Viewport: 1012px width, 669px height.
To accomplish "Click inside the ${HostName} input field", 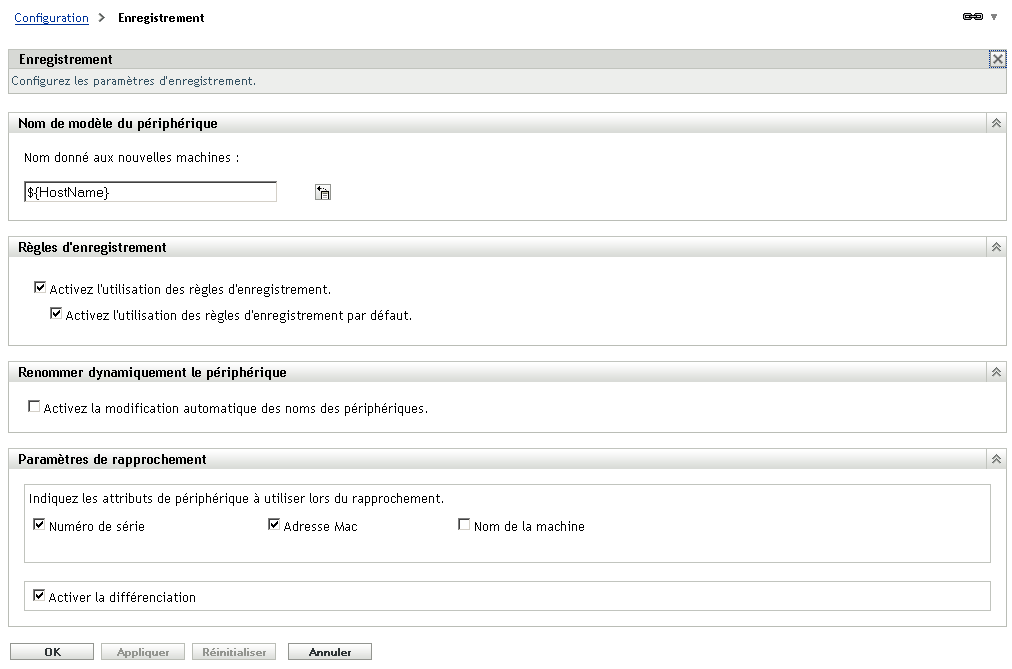I will pyautogui.click(x=150, y=191).
